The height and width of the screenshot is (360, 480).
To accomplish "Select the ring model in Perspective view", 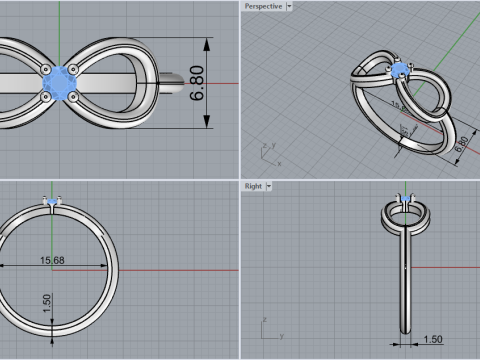I will [403, 103].
